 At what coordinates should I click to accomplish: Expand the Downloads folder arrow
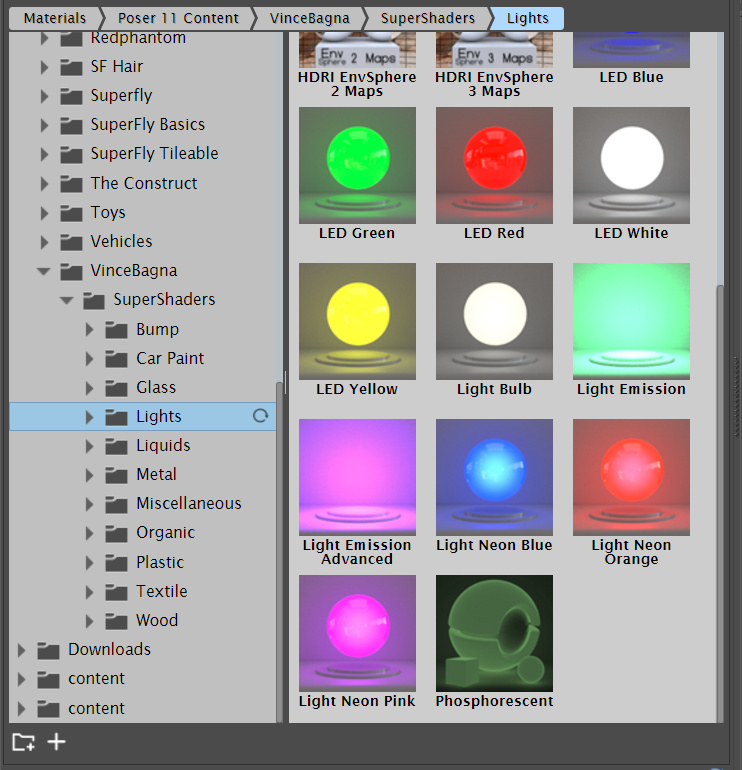pyautogui.click(x=22, y=650)
